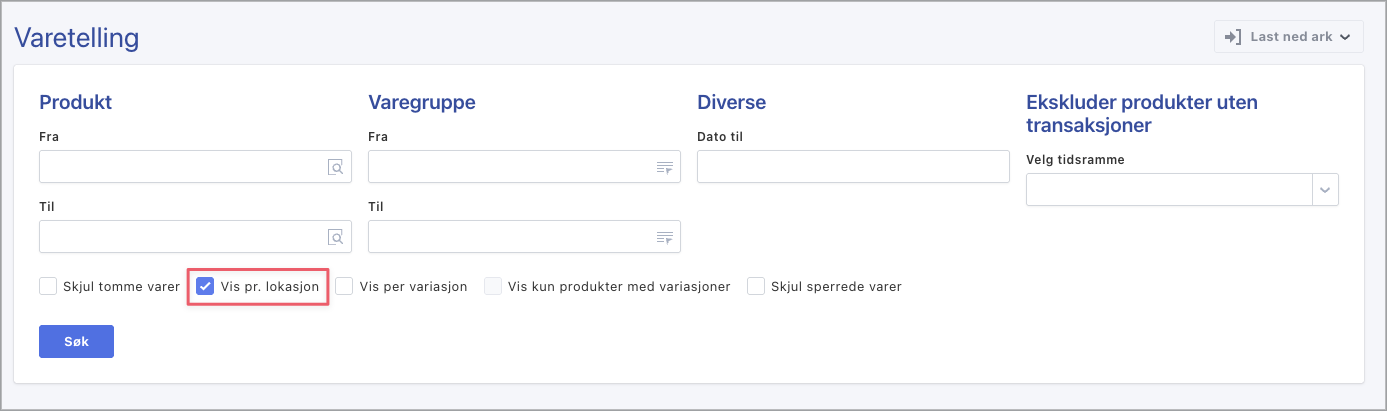Tick the Vis per variasjon checkbox
The height and width of the screenshot is (411, 1387).
click(x=344, y=287)
